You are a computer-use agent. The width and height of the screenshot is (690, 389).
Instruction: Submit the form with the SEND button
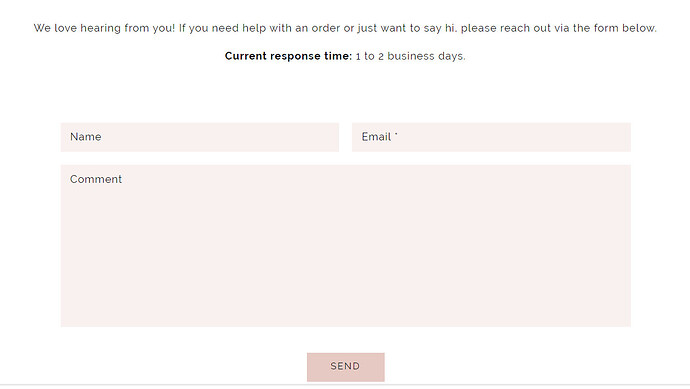(x=345, y=367)
